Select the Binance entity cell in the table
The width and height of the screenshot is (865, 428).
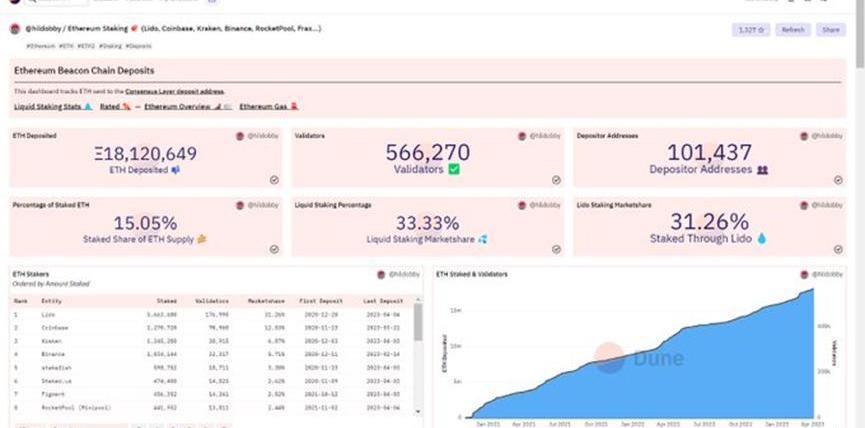click(53, 354)
